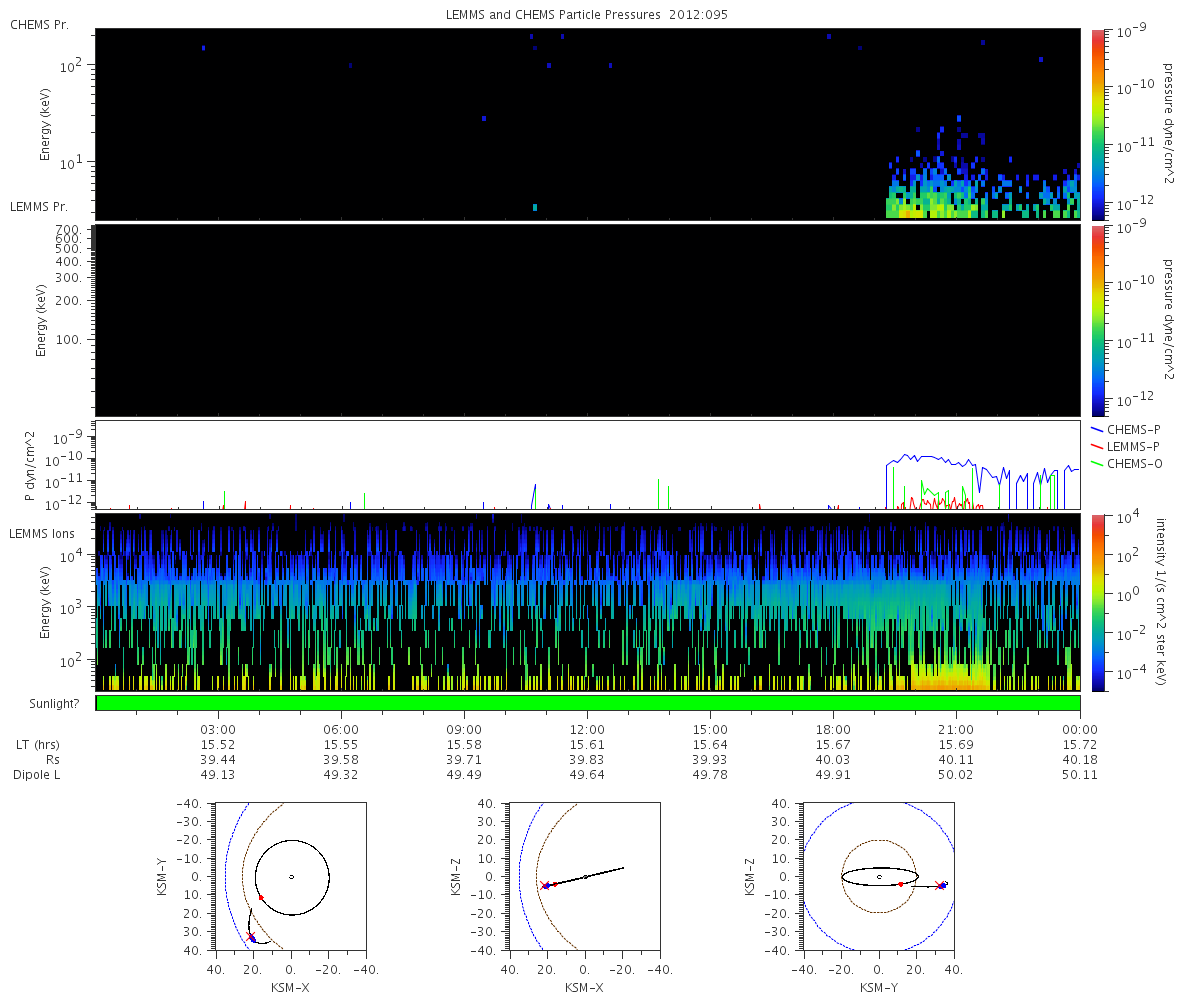
Task: Select Rs value 40.18
Action: [x=1080, y=760]
